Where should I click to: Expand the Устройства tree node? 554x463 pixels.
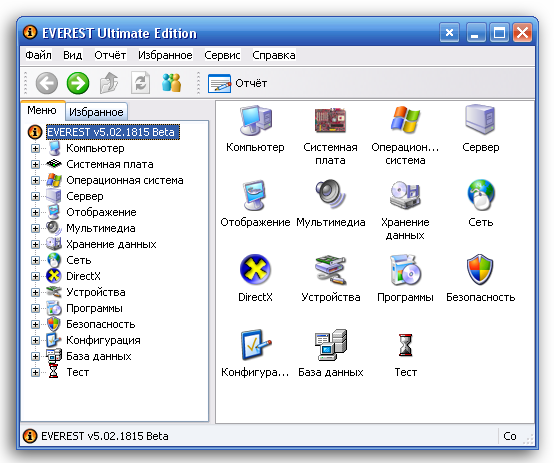click(35, 292)
